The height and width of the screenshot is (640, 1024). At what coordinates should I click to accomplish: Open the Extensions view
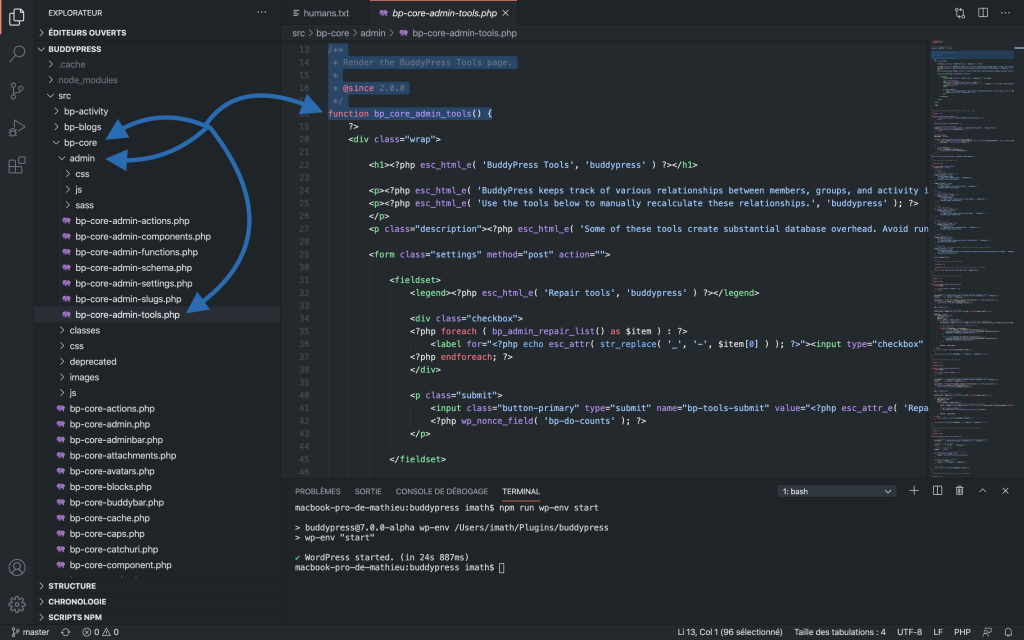(x=17, y=165)
